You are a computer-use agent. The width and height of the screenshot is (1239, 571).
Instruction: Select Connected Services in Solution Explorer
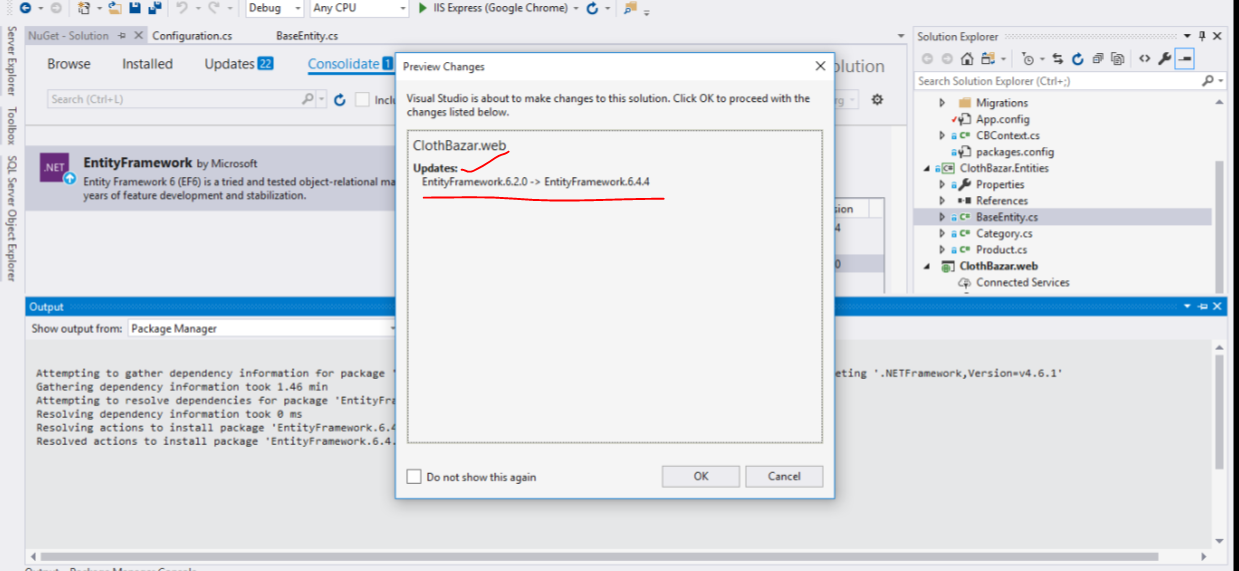pyautogui.click(x=1022, y=282)
